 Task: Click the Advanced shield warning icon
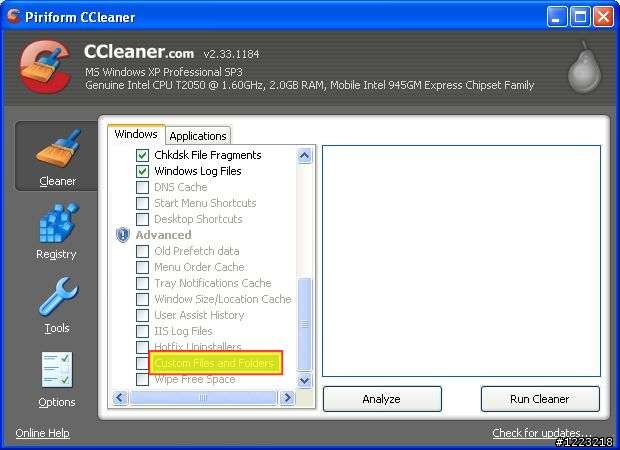coord(123,235)
